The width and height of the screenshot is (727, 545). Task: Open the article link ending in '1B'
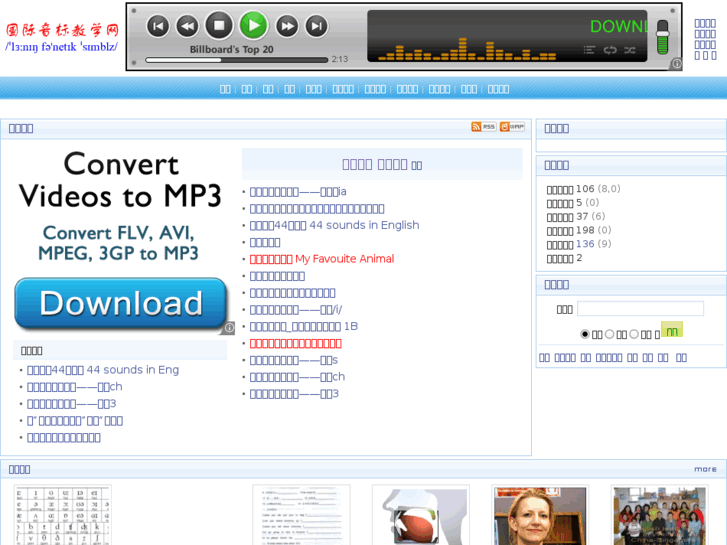click(x=304, y=327)
